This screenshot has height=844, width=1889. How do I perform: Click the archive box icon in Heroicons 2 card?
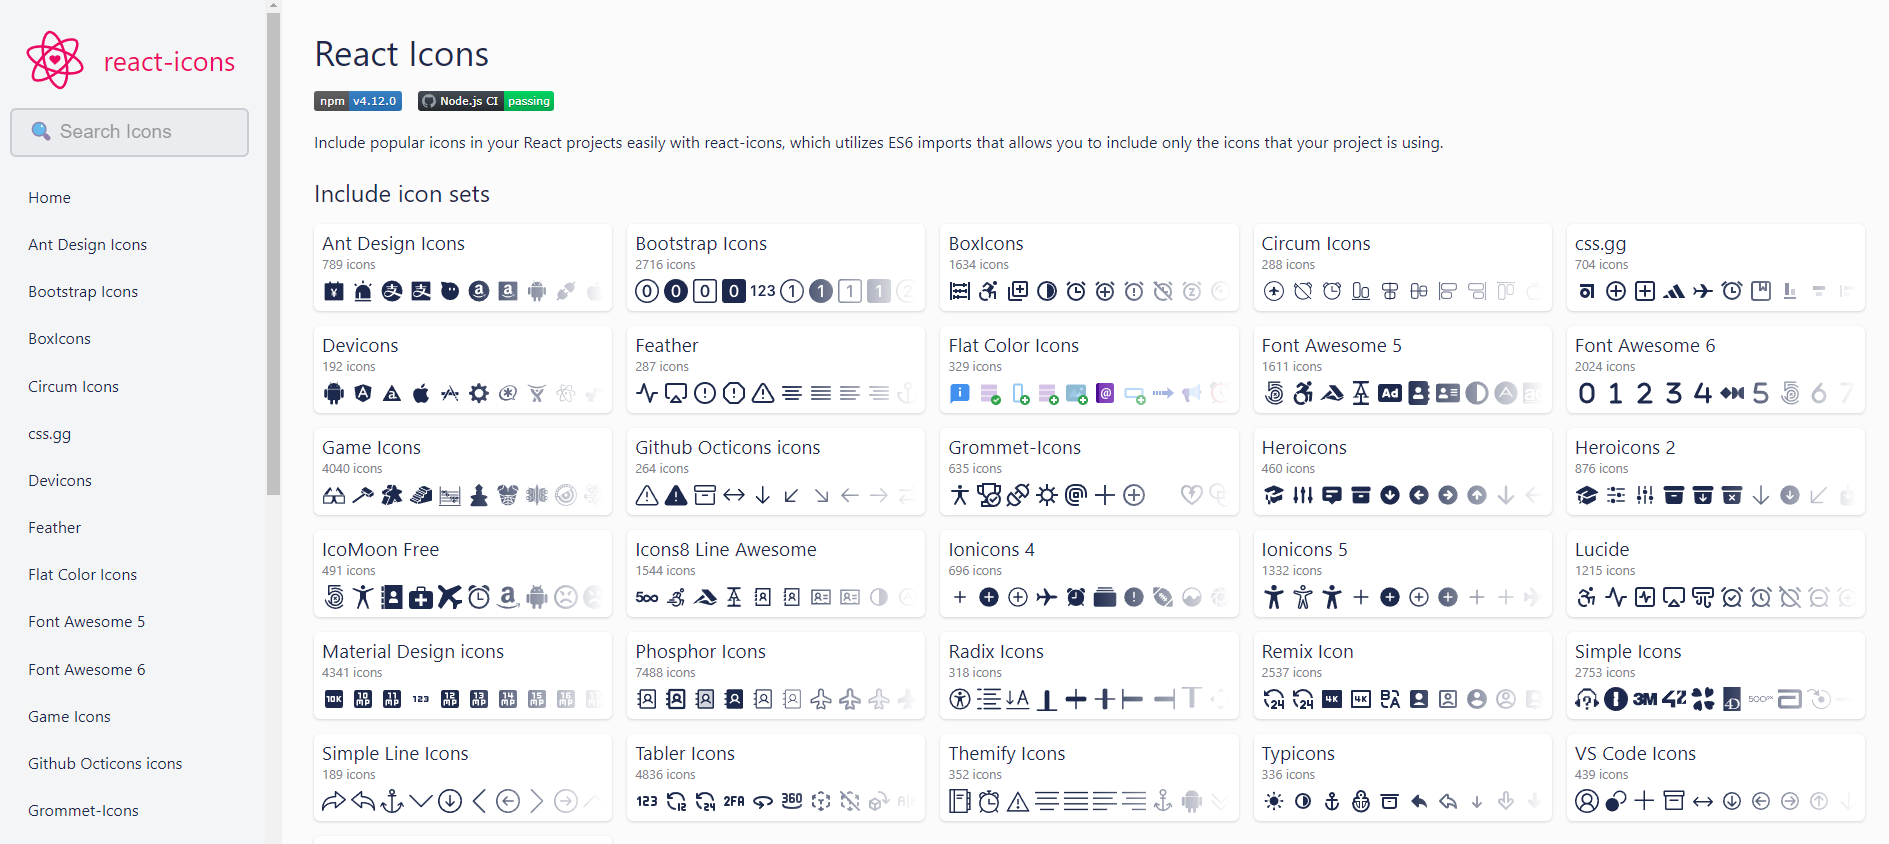(x=1674, y=495)
